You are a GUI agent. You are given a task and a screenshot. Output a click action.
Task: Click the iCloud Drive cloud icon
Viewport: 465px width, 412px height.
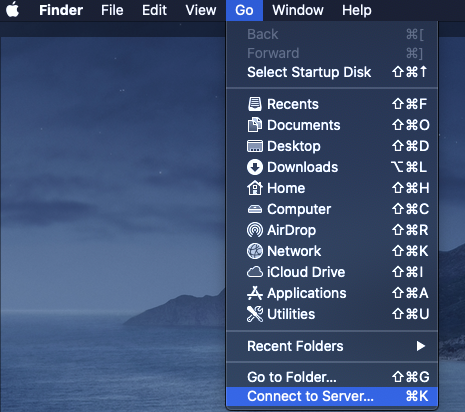(x=255, y=272)
